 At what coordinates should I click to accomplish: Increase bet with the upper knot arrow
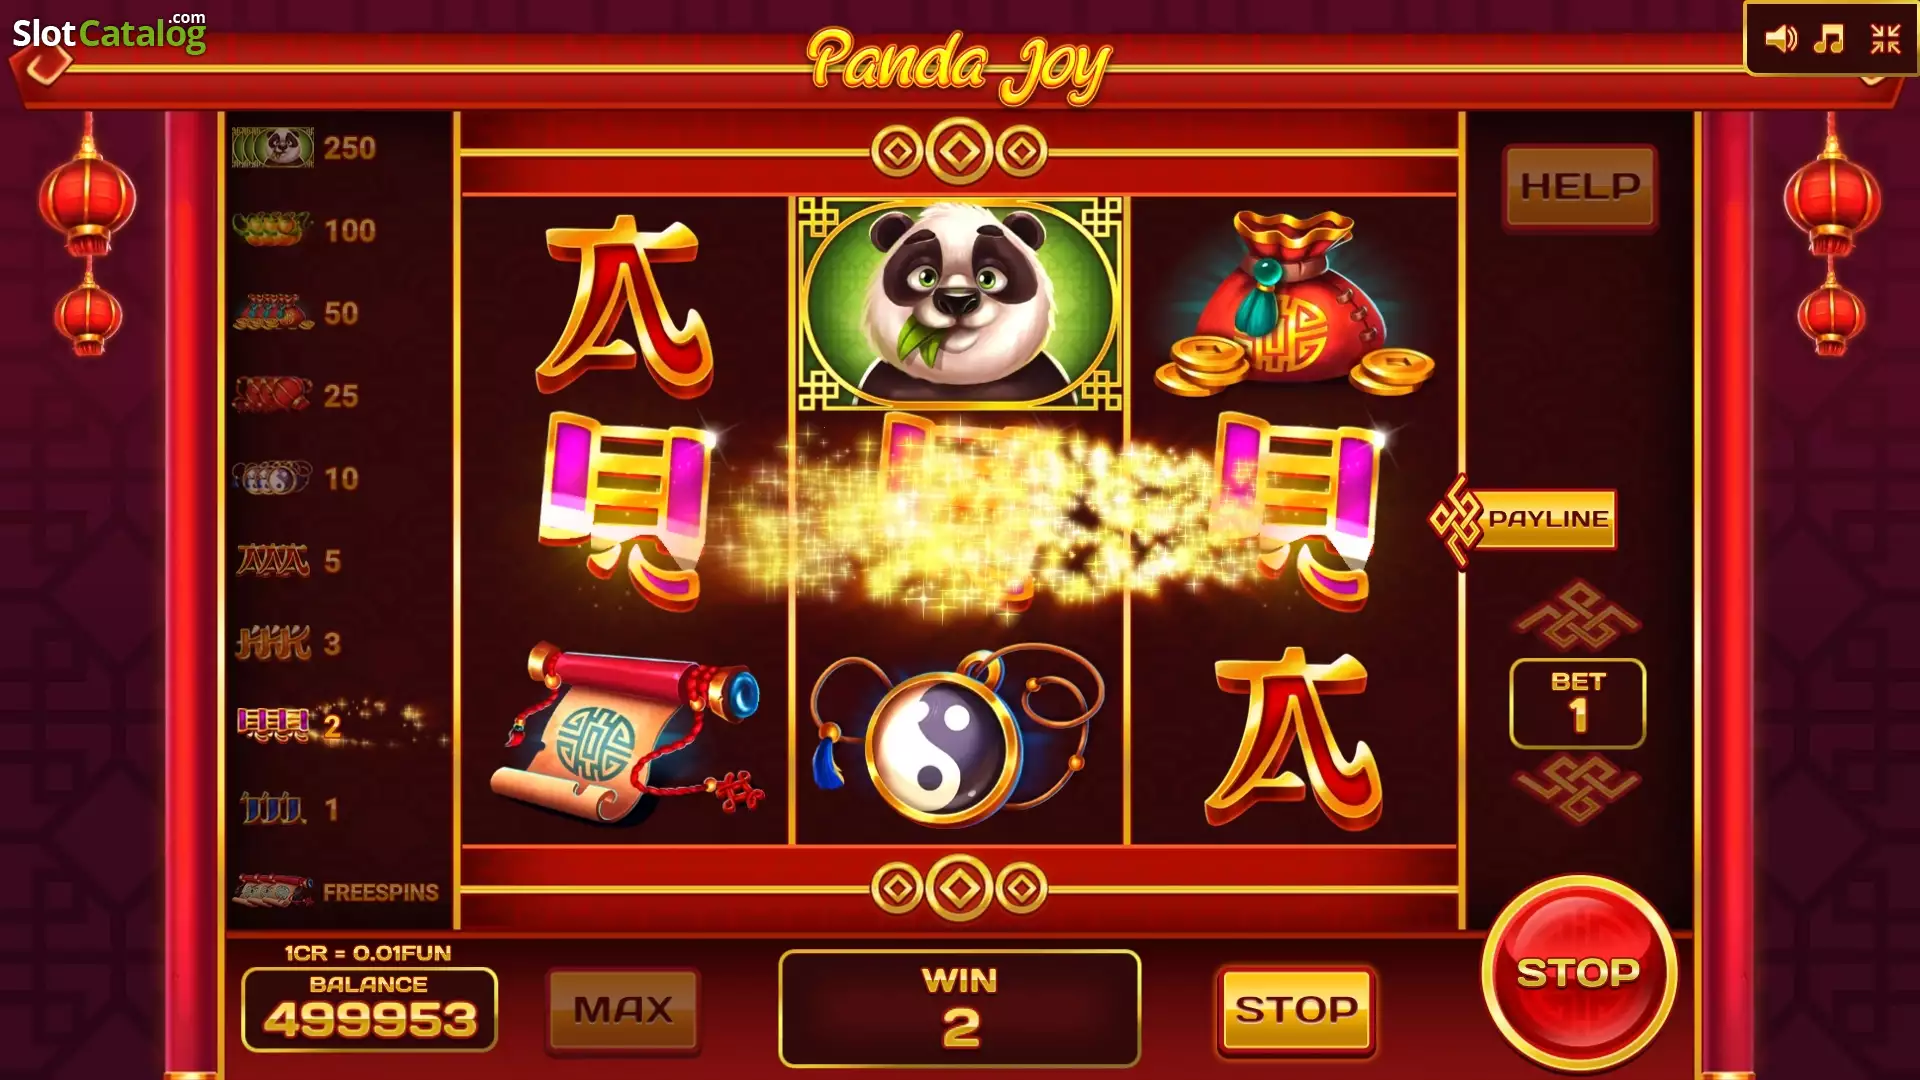pos(1578,615)
